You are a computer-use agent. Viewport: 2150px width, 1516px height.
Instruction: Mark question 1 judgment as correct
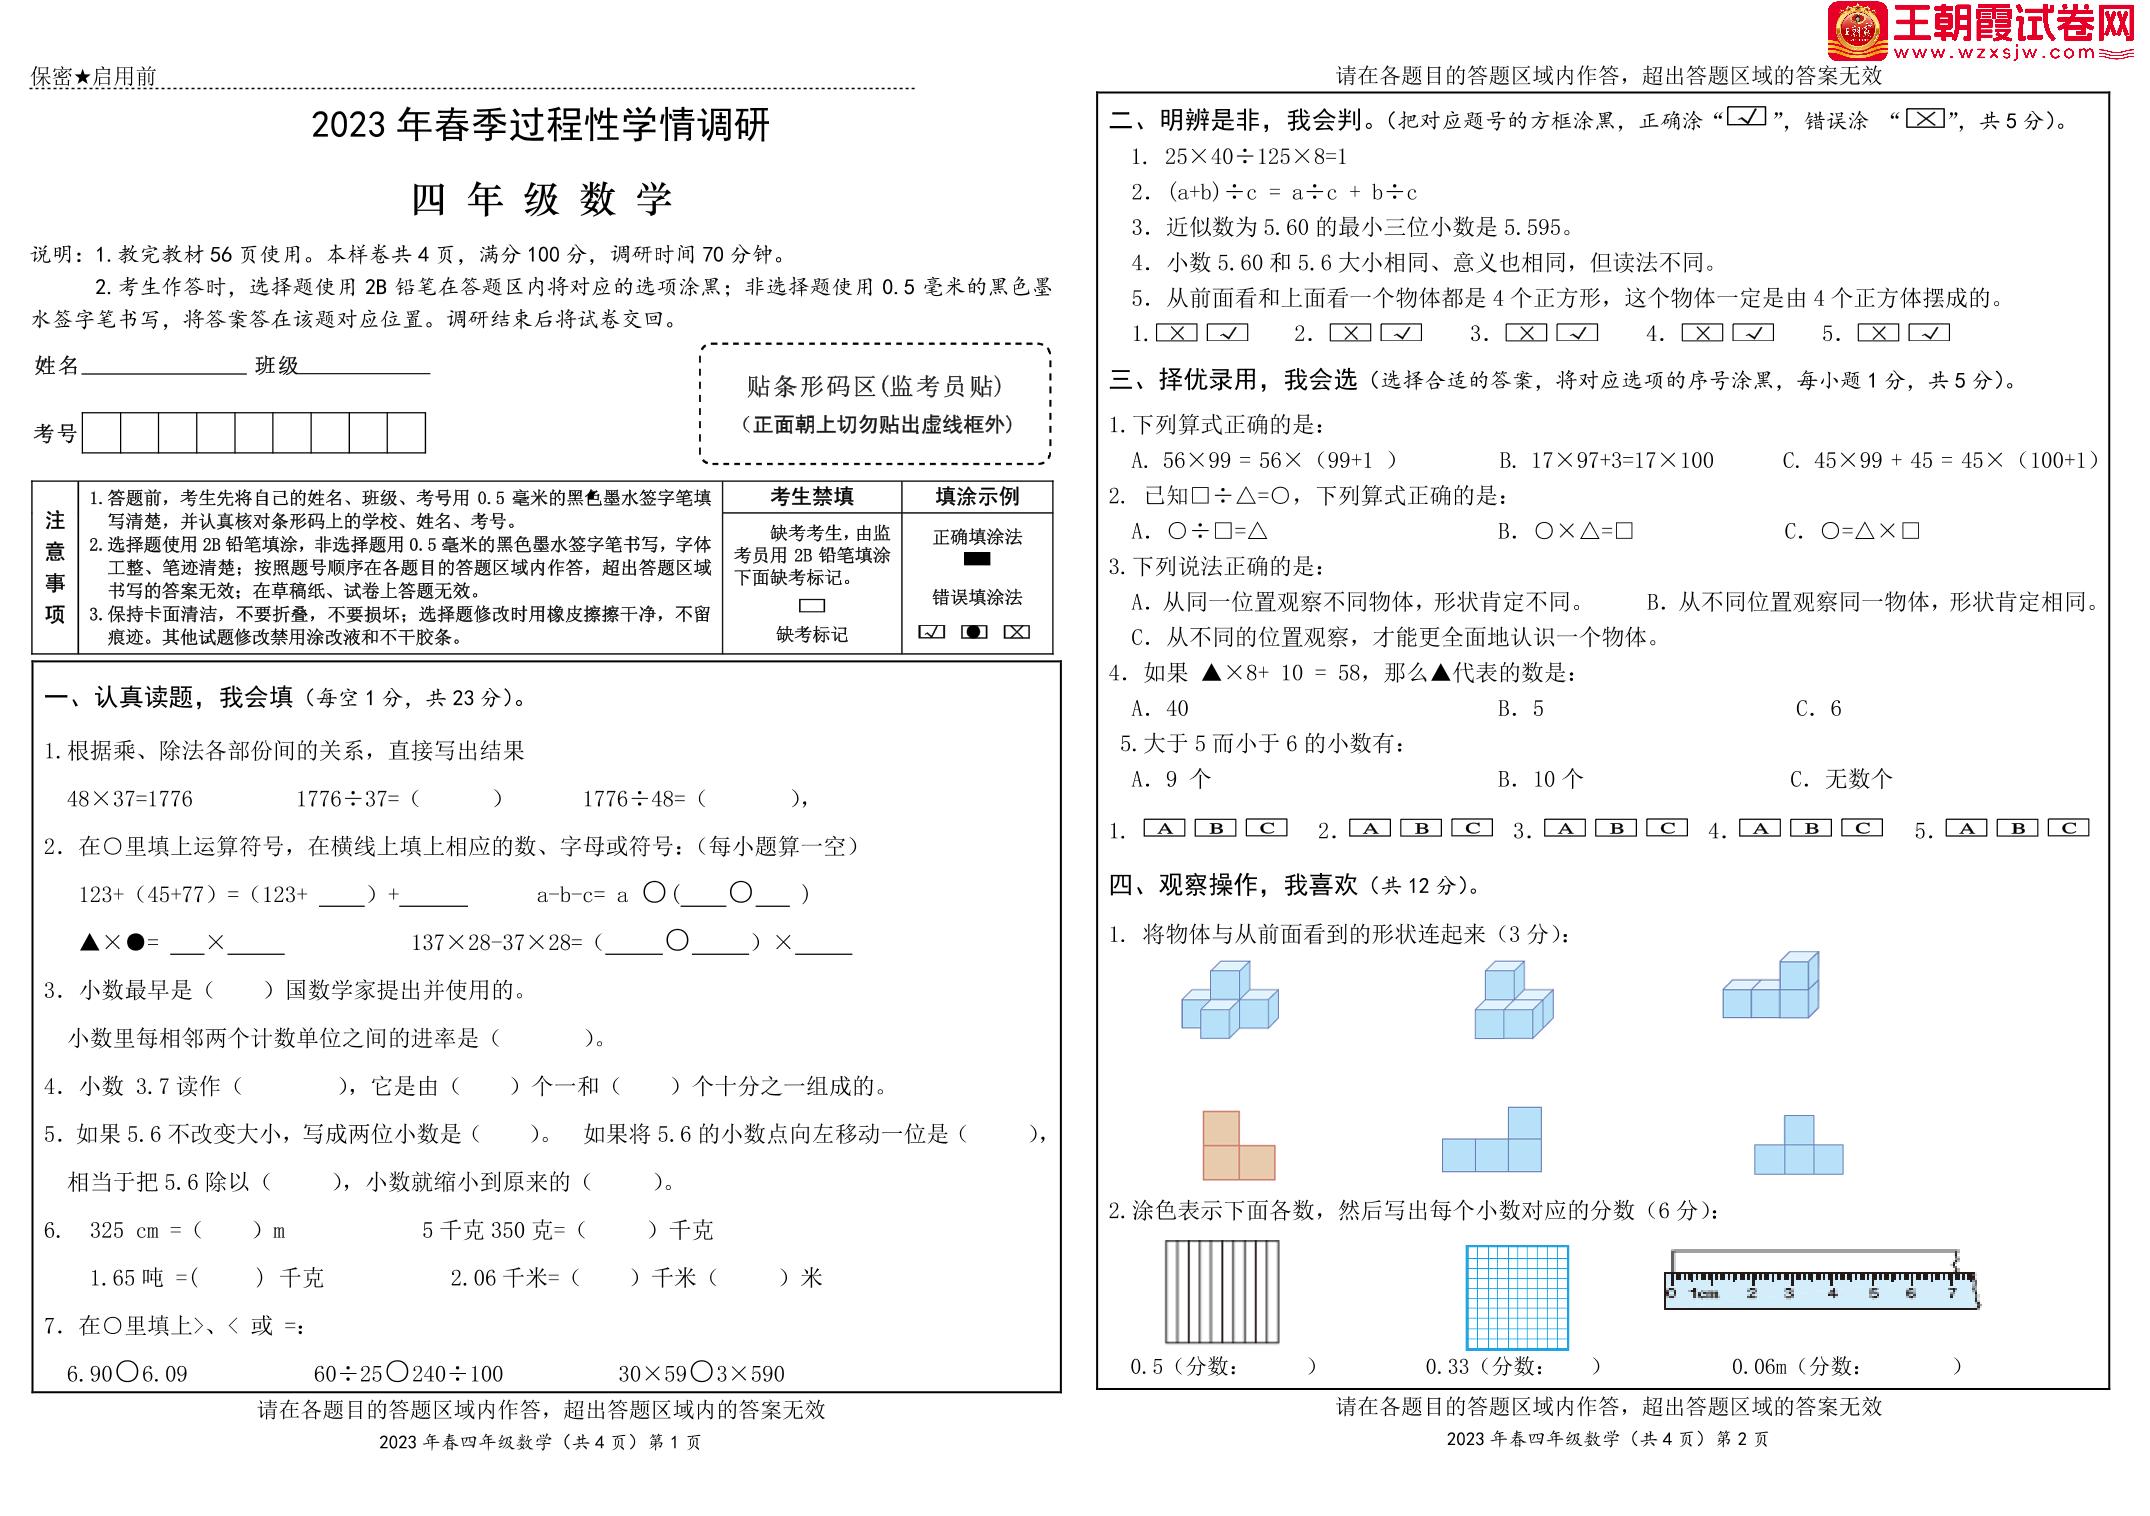[1227, 333]
